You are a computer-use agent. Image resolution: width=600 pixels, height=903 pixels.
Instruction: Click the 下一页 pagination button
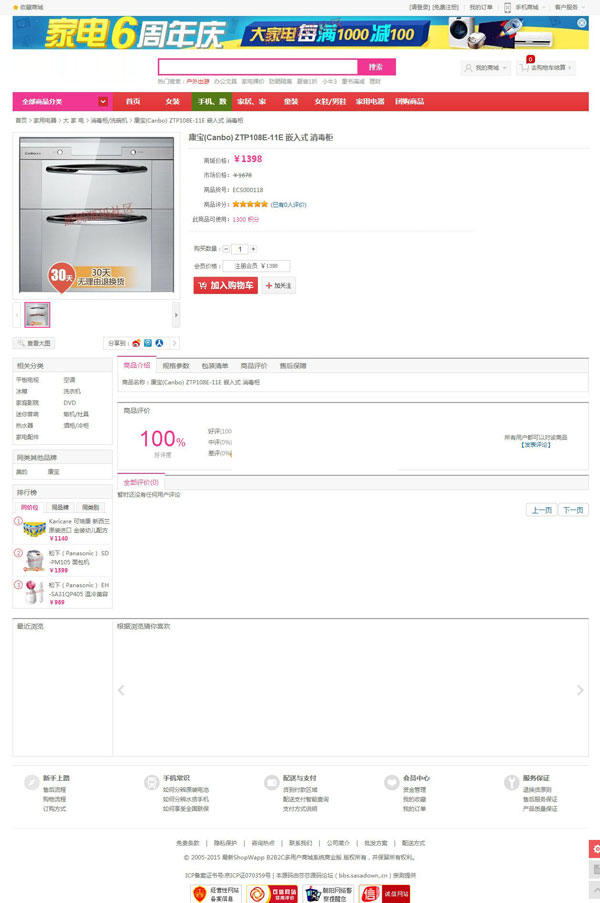(573, 510)
